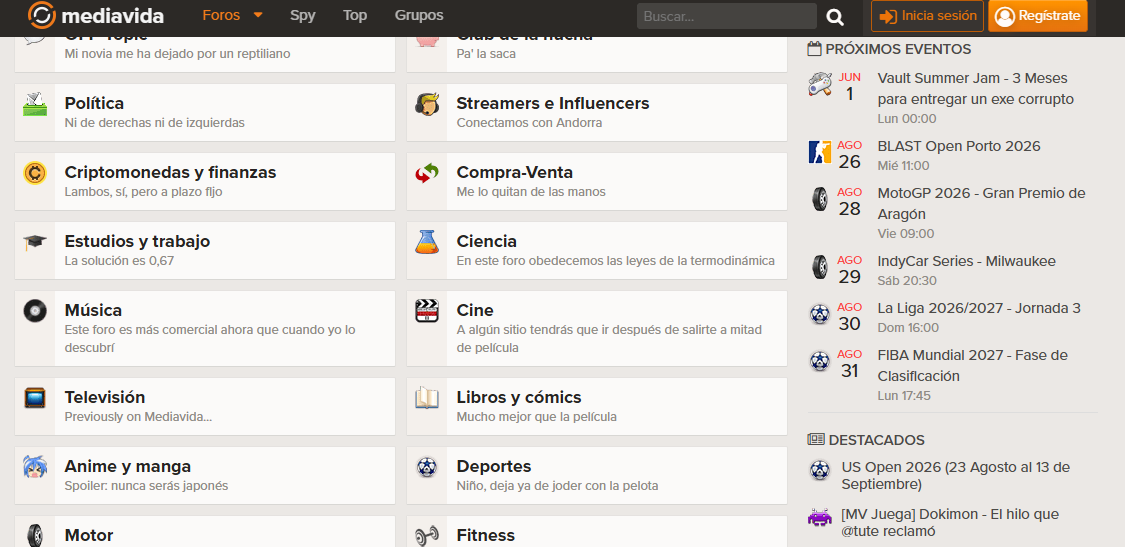Expand the Foros dropdown arrow

258,15
